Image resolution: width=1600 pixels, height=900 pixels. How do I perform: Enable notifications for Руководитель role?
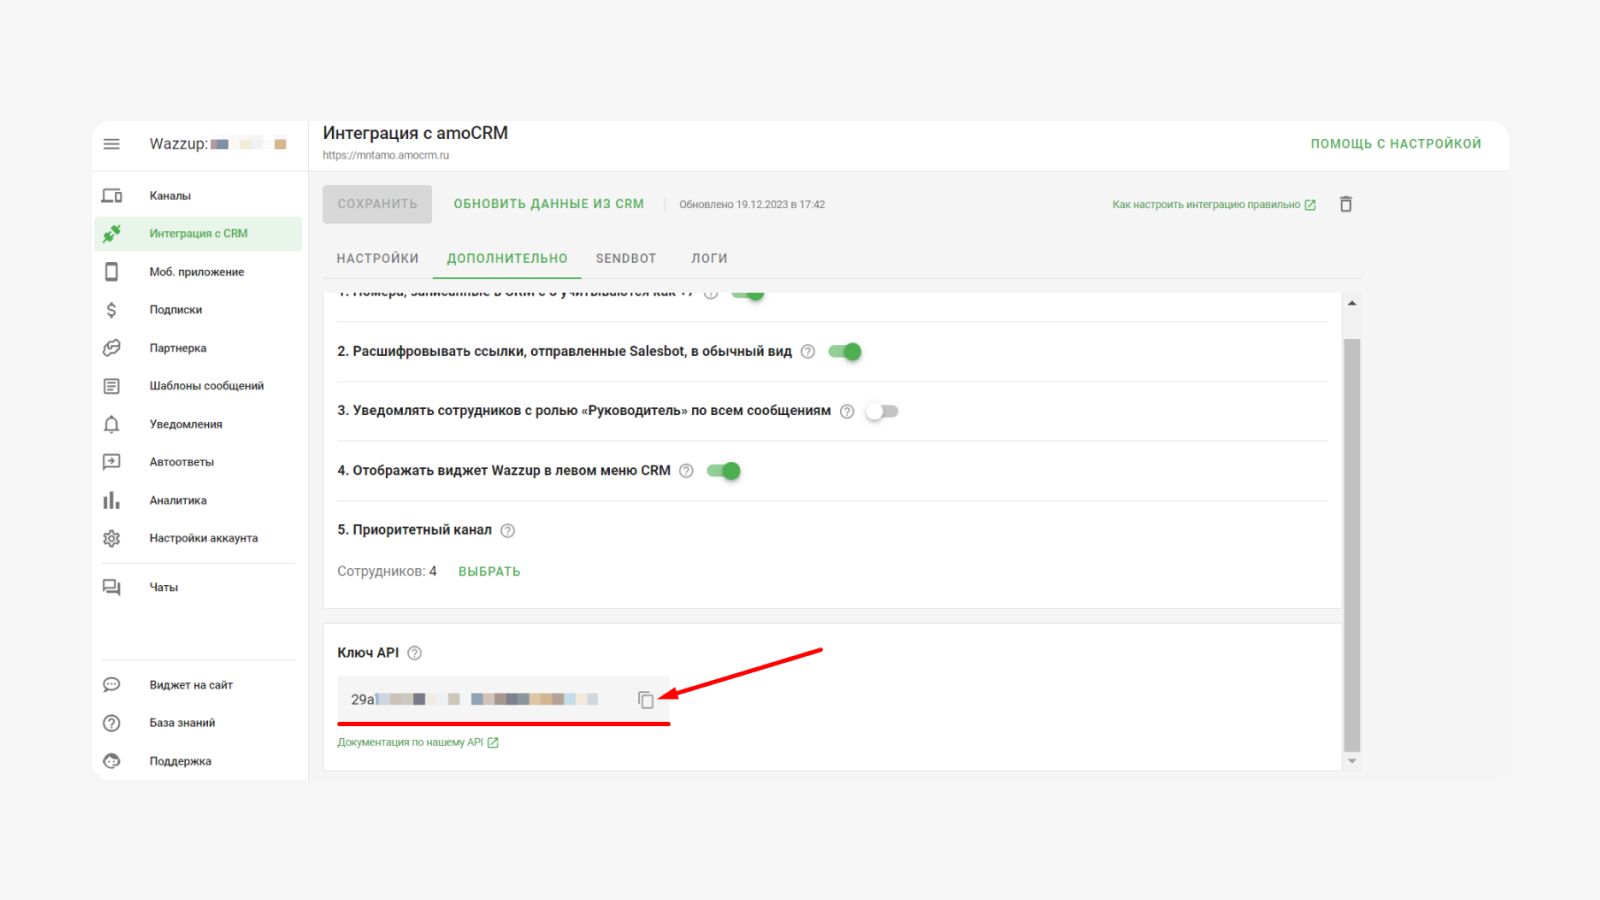[x=882, y=412]
